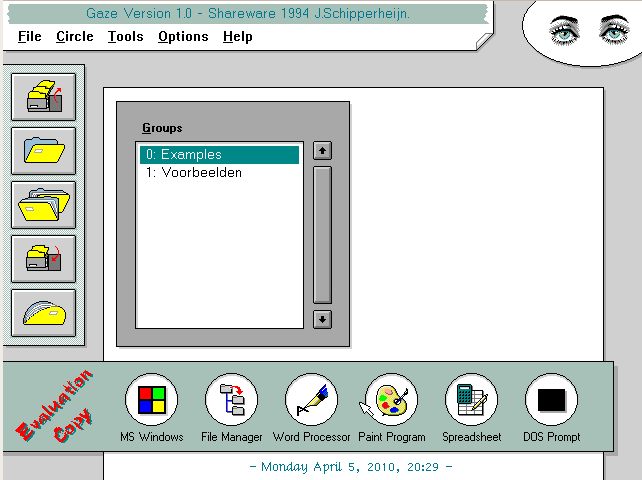Launch the Spreadsheet icon

(471, 399)
